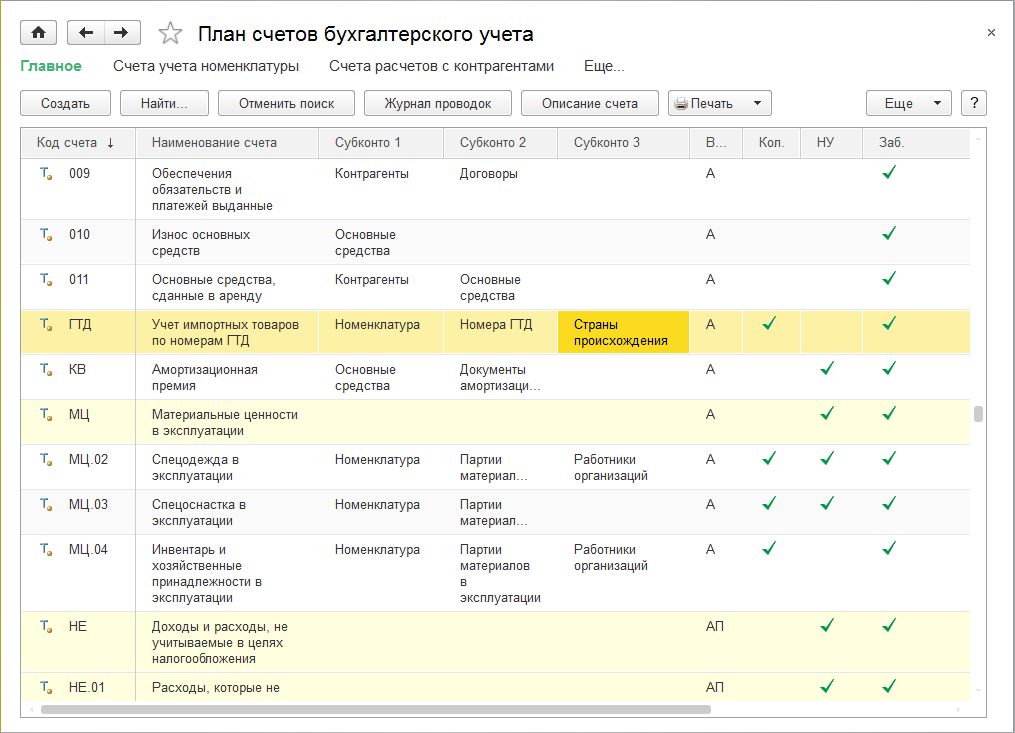Open the Еще dropdown in the toolbar
Image resolution: width=1015 pixels, height=733 pixels.
coord(908,103)
